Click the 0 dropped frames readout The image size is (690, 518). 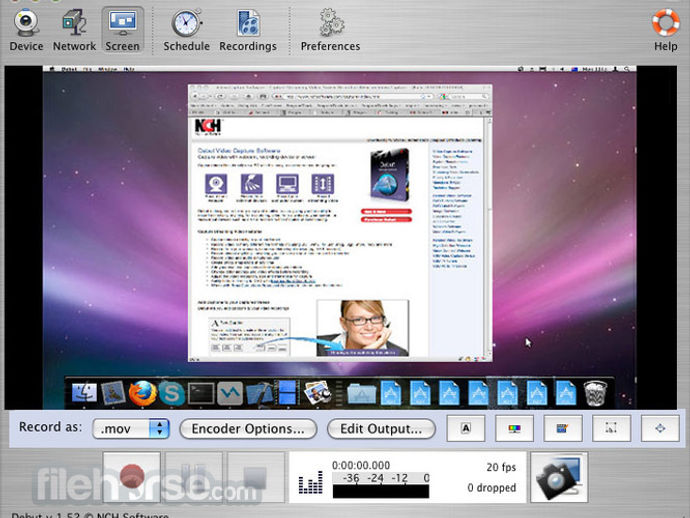(492, 488)
